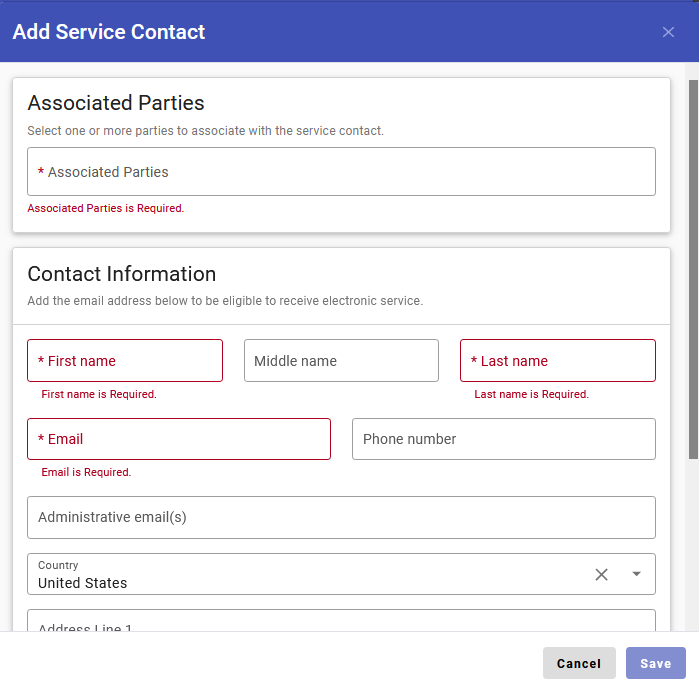This screenshot has width=699, height=691.
Task: Click into the Middle name field
Action: click(x=341, y=361)
